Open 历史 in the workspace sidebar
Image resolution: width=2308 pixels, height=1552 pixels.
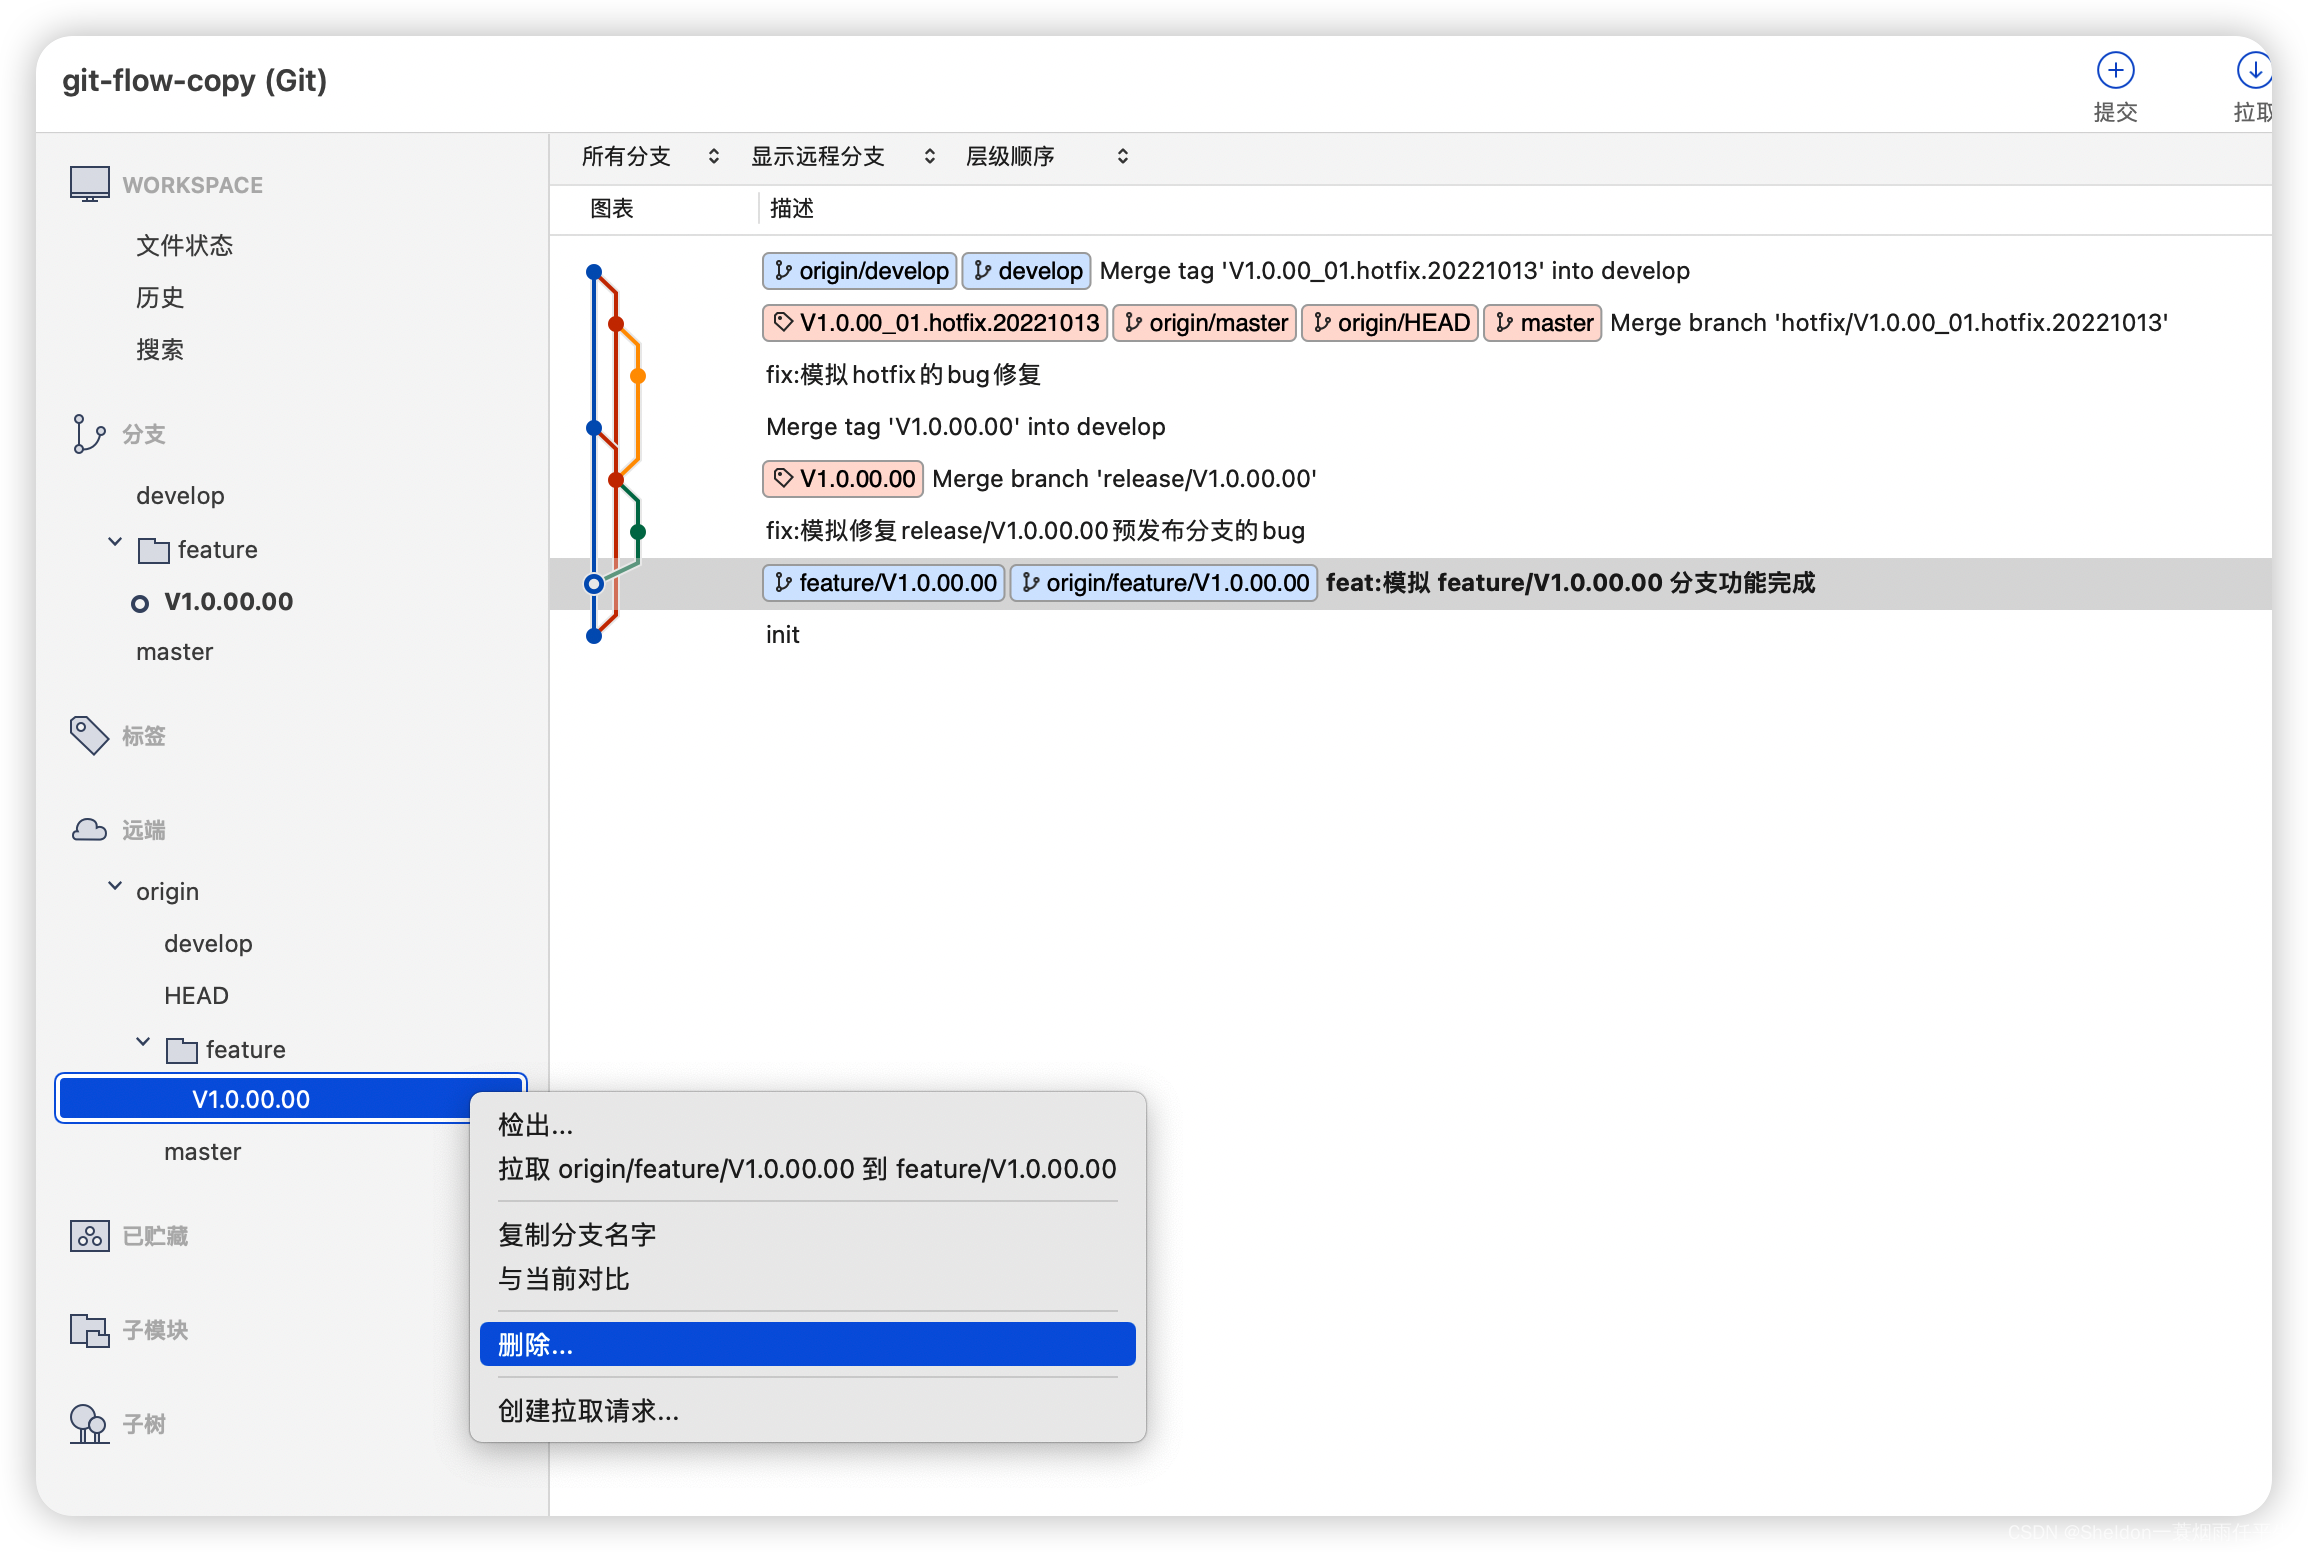coord(160,298)
